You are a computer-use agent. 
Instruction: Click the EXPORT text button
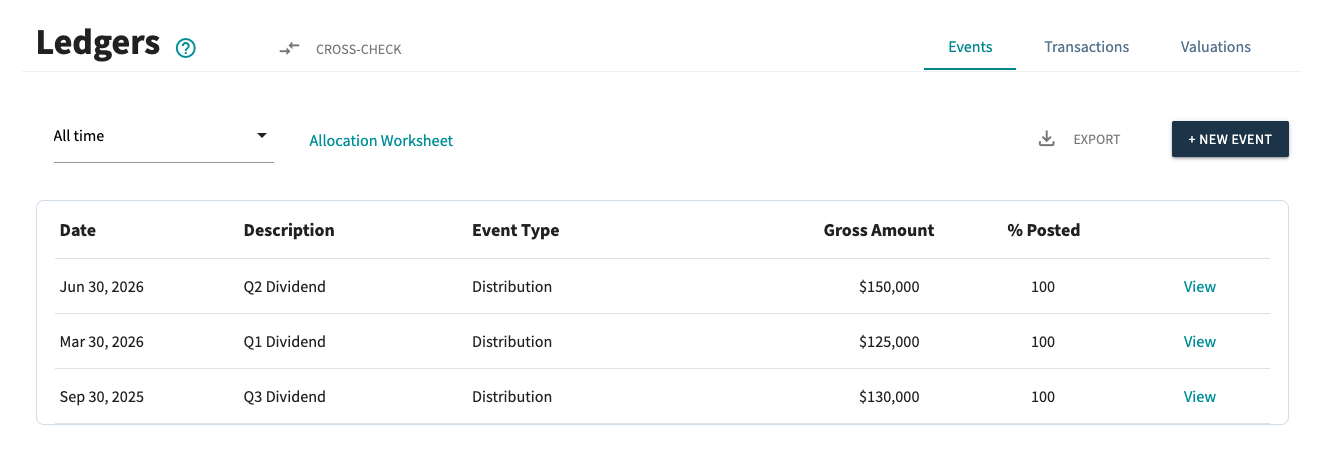pos(1096,140)
